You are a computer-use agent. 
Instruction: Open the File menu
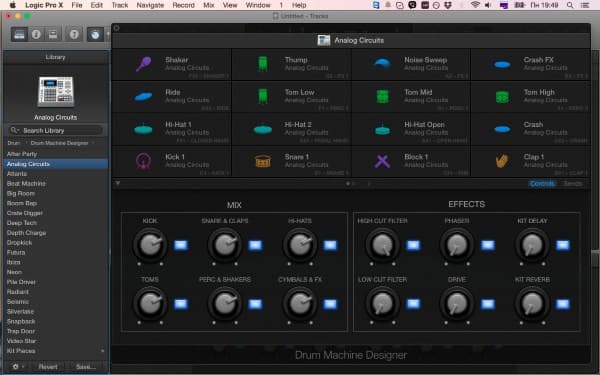(77, 5)
